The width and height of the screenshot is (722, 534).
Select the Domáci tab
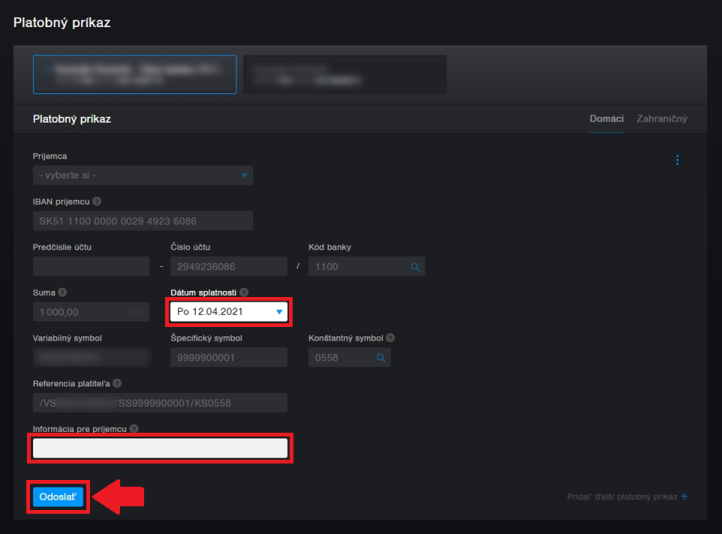pyautogui.click(x=606, y=119)
